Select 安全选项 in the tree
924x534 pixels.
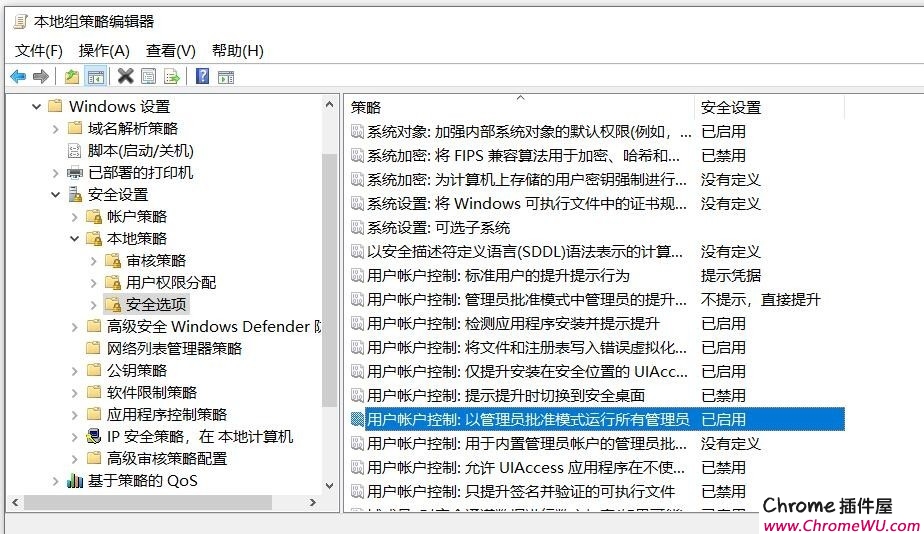[x=156, y=305]
